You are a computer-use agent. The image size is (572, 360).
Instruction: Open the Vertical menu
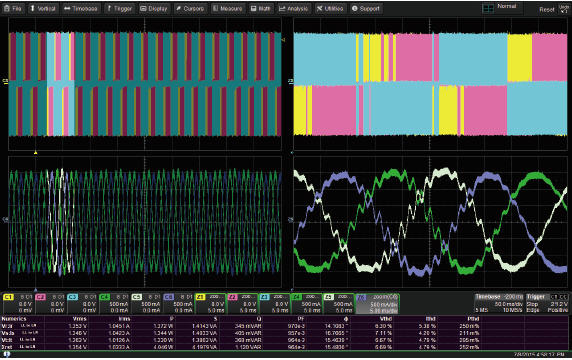43,8
